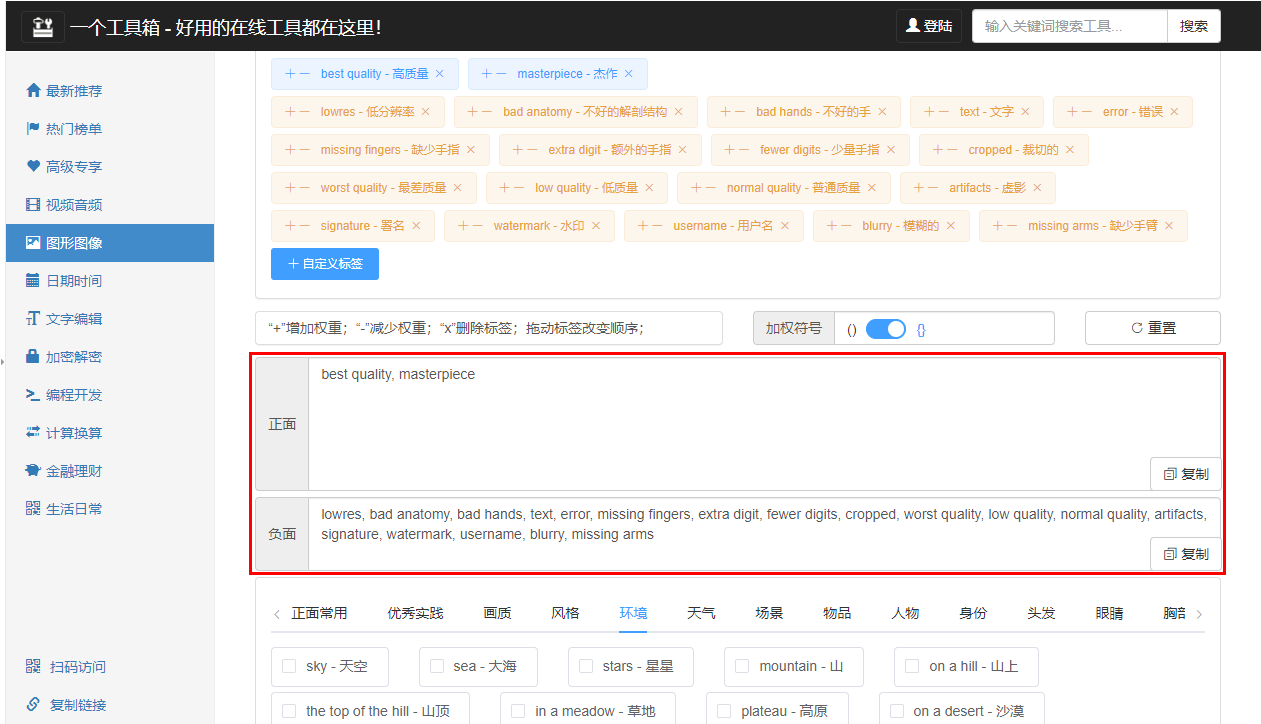Increase weight of best quality tag with plus
The height and width of the screenshot is (724, 1261).
[x=291, y=74]
